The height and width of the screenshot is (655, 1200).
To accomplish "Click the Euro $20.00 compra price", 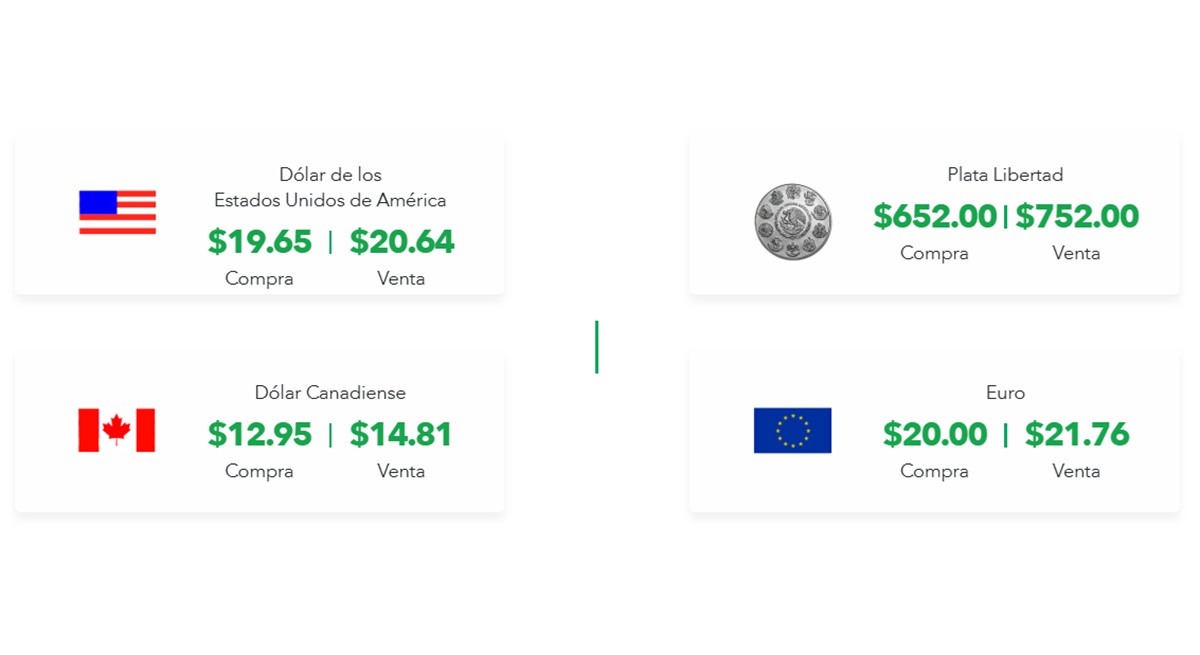I will (935, 435).
